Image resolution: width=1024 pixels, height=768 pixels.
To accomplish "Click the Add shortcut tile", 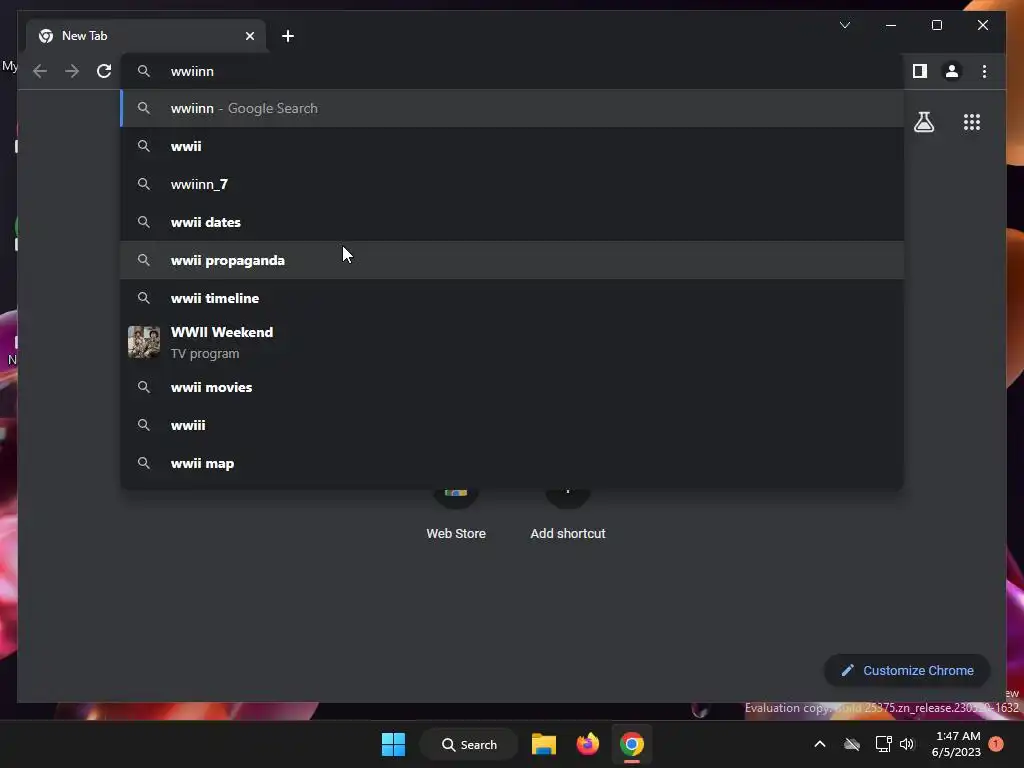I will (568, 515).
